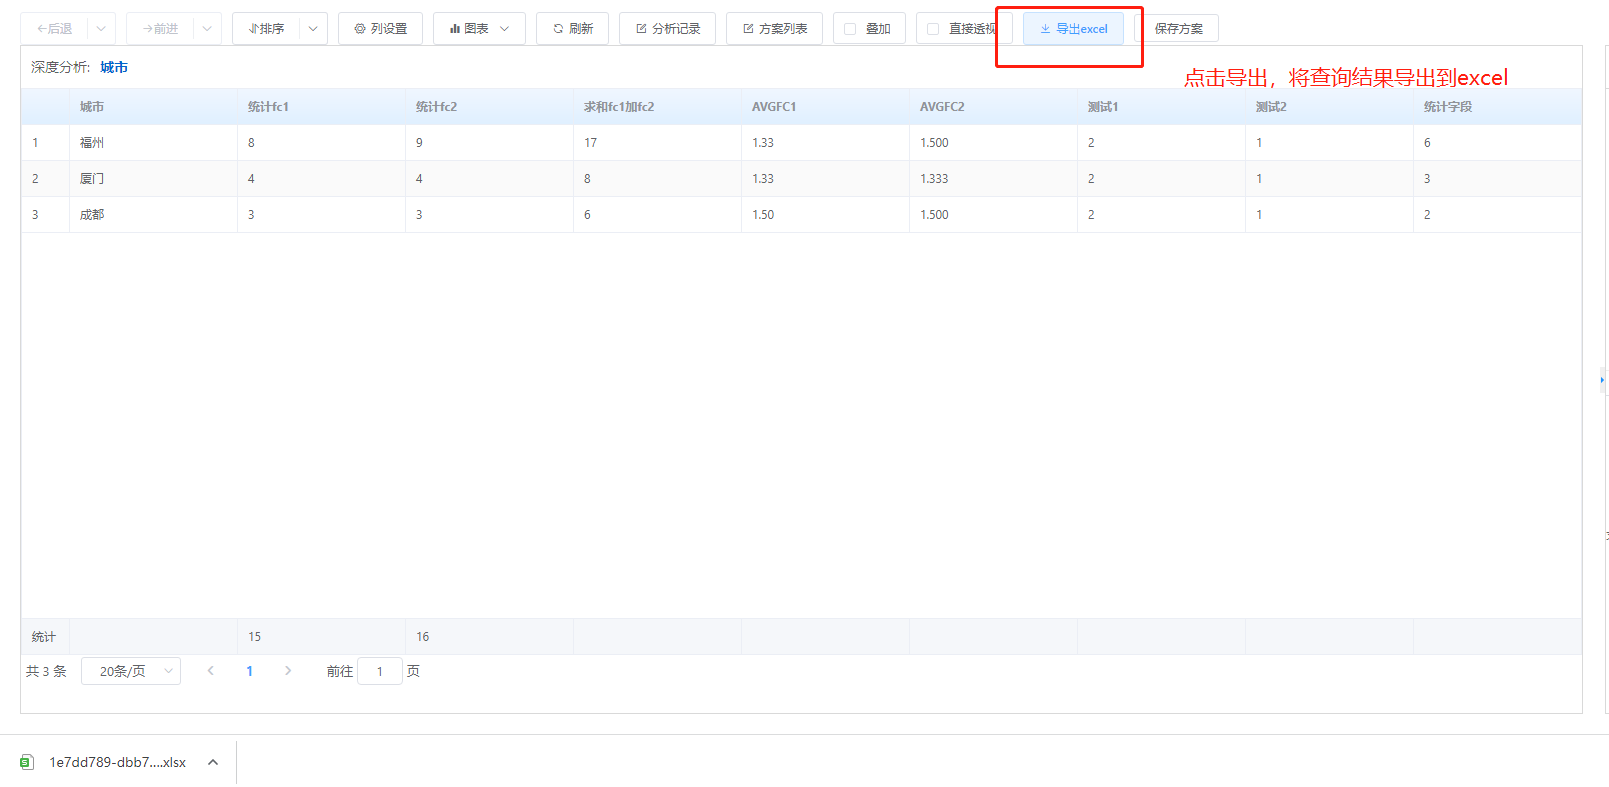Expand the download item options chevron
The width and height of the screenshot is (1609, 787).
tap(213, 762)
